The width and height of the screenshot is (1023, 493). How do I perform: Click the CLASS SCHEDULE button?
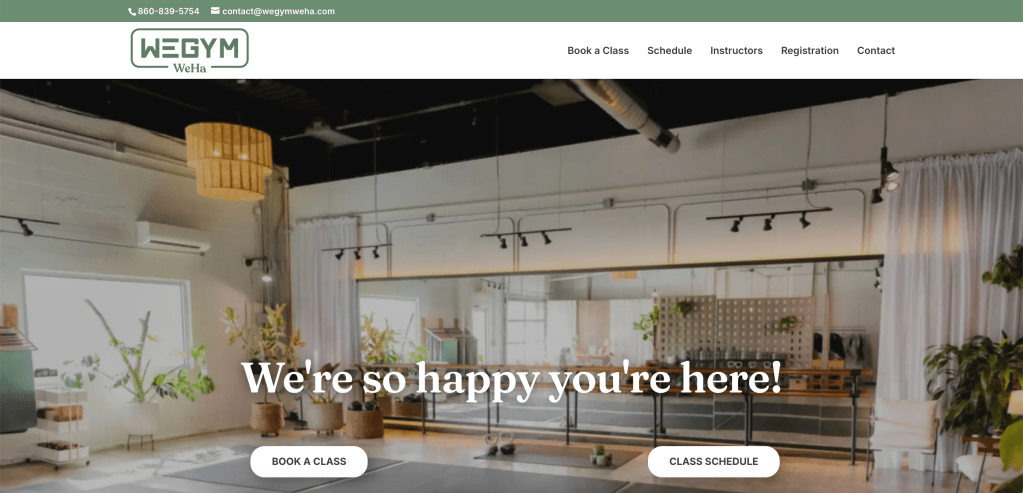coord(713,462)
